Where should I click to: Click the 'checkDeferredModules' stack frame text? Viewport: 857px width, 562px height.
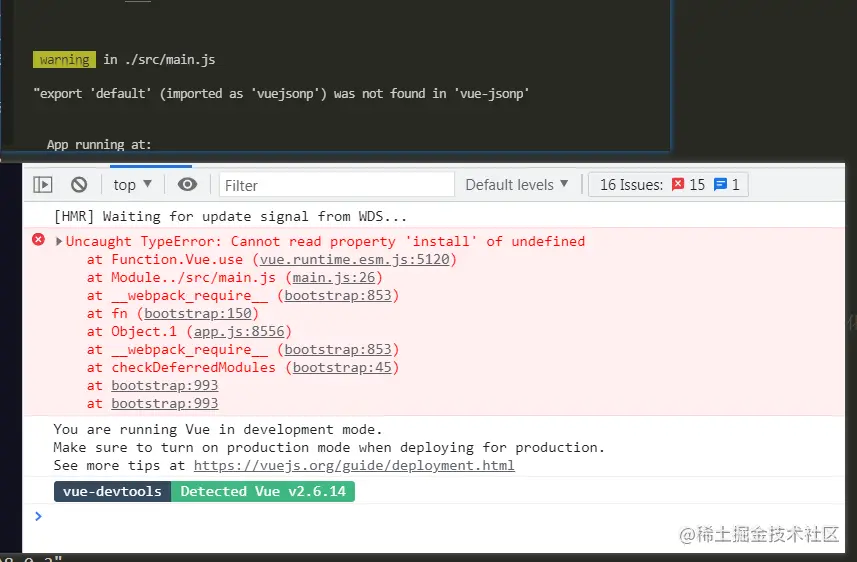tap(193, 367)
